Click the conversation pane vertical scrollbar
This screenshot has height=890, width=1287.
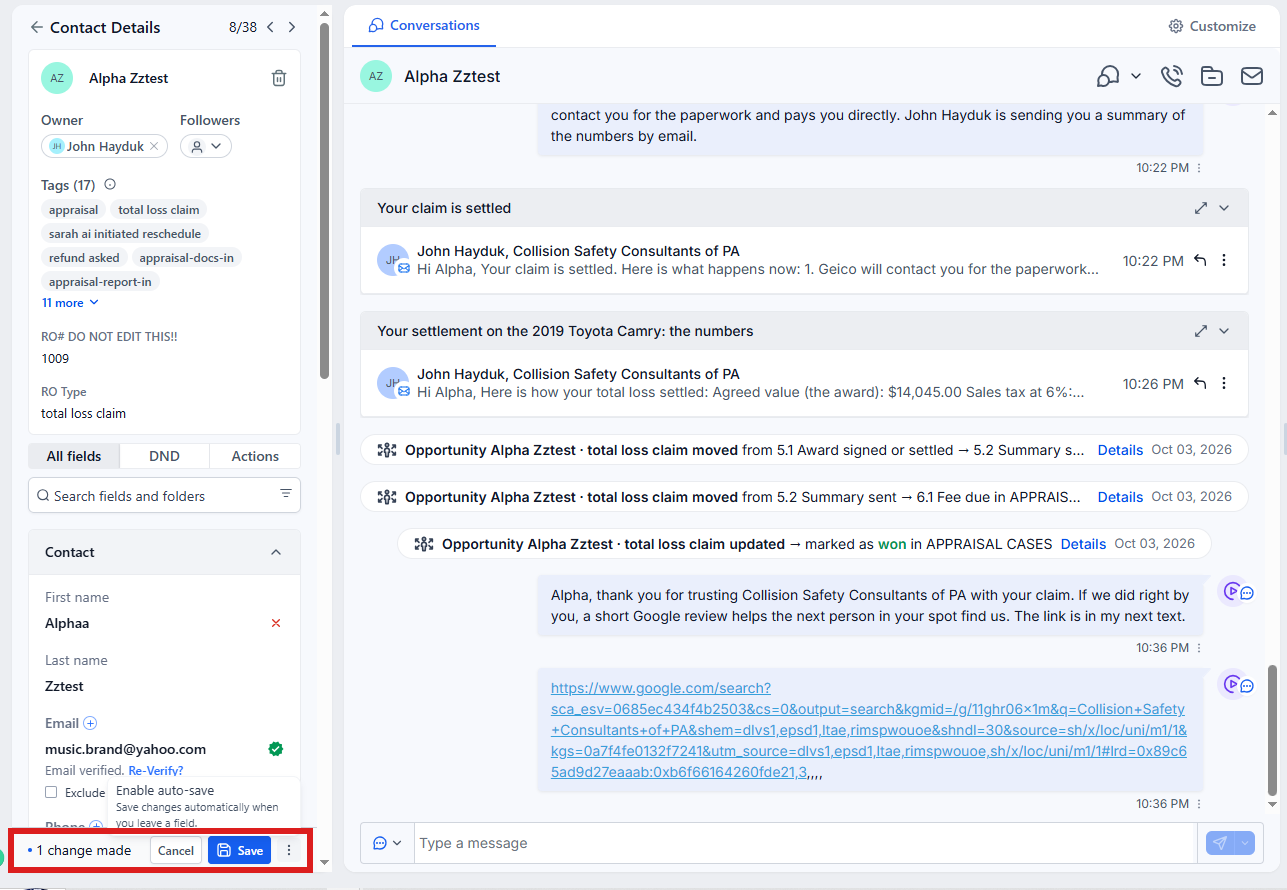coord(1273,730)
